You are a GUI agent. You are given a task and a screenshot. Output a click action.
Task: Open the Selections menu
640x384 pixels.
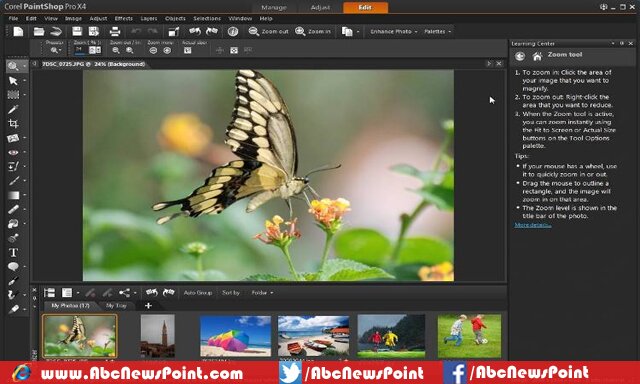(207, 18)
